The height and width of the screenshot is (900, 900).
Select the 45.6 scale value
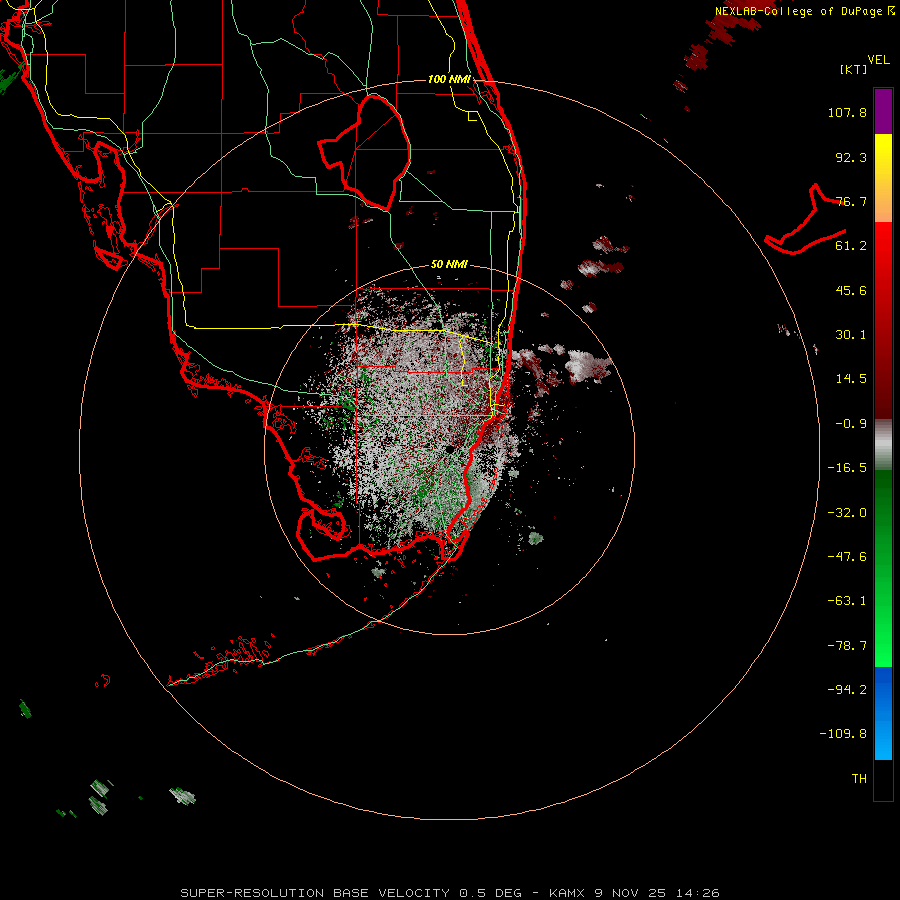click(x=851, y=290)
